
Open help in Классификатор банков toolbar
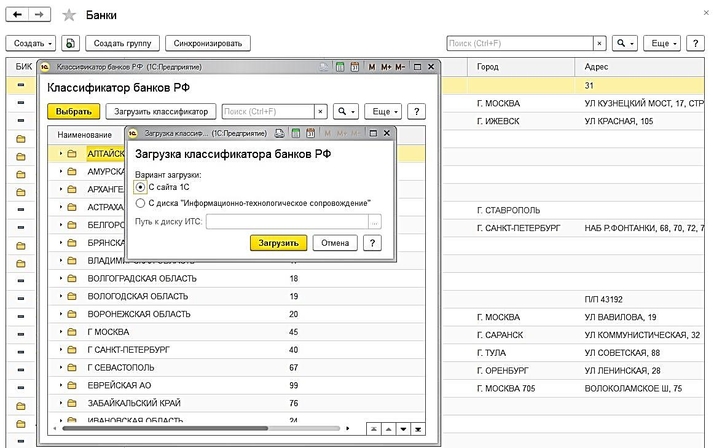coord(416,112)
